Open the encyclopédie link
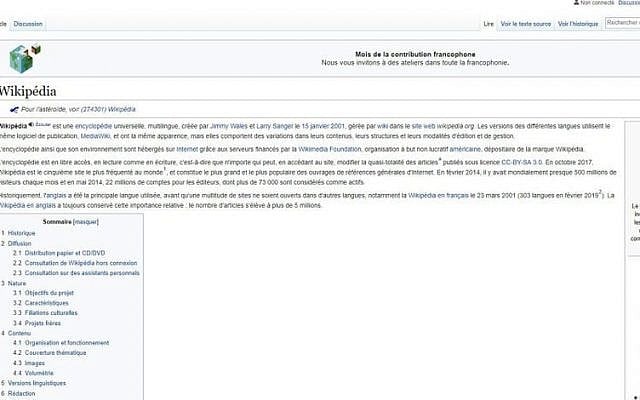 [93, 126]
